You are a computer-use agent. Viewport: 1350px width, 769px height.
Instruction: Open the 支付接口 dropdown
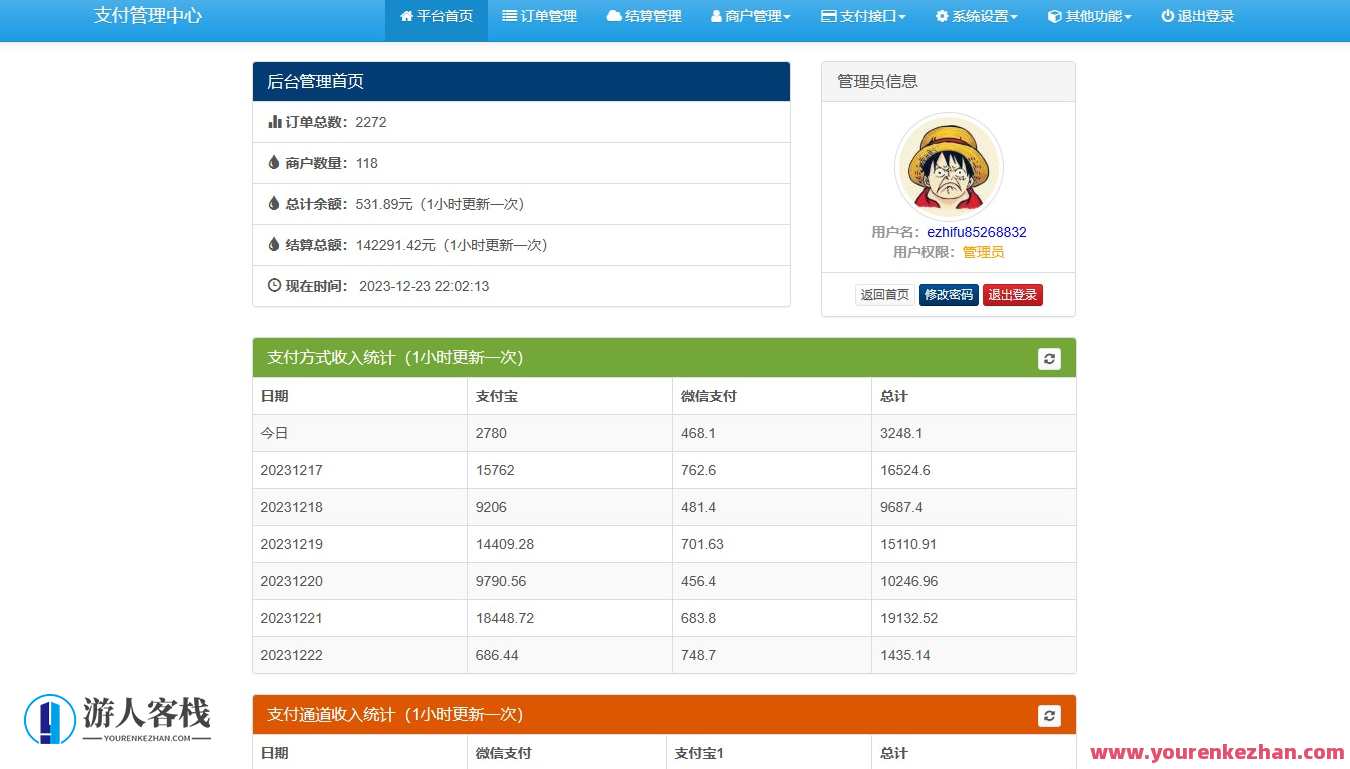coord(862,16)
